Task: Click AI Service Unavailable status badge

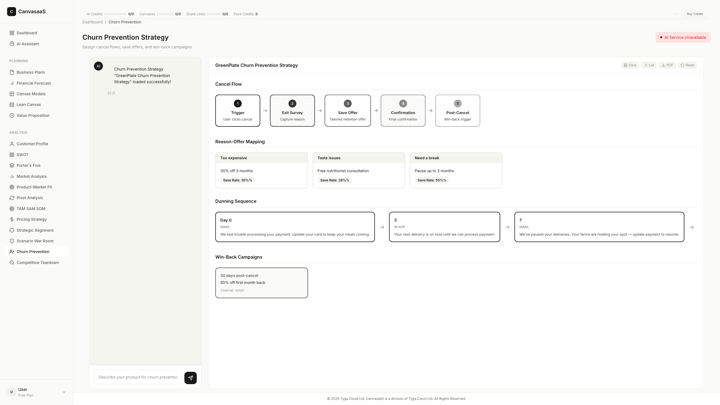Action: (x=683, y=38)
